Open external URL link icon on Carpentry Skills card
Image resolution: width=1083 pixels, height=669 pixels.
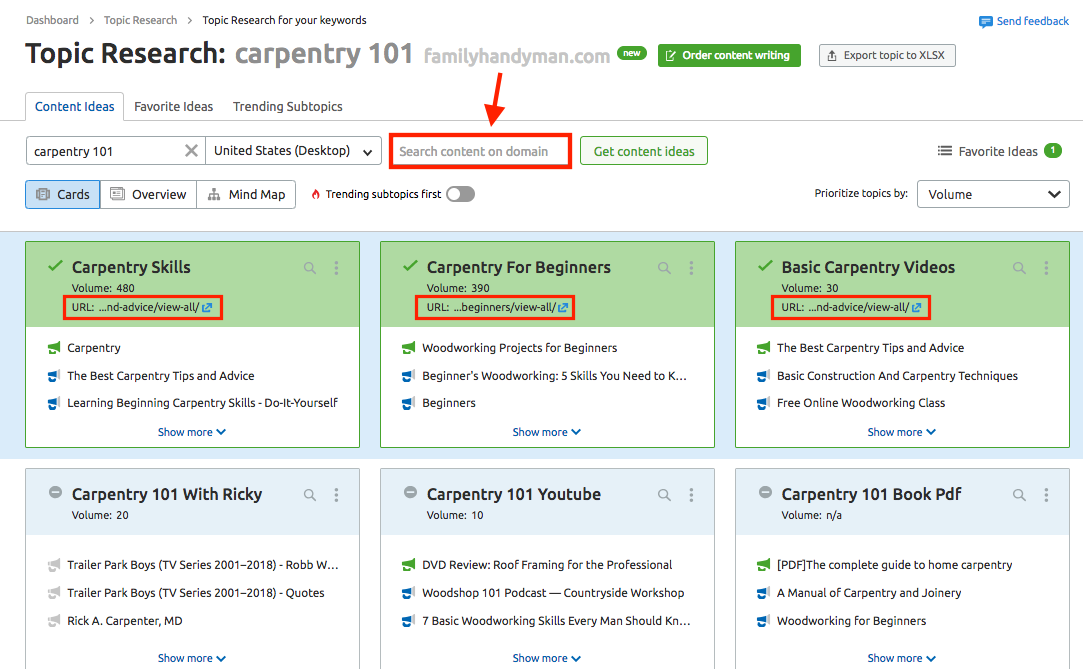click(207, 308)
